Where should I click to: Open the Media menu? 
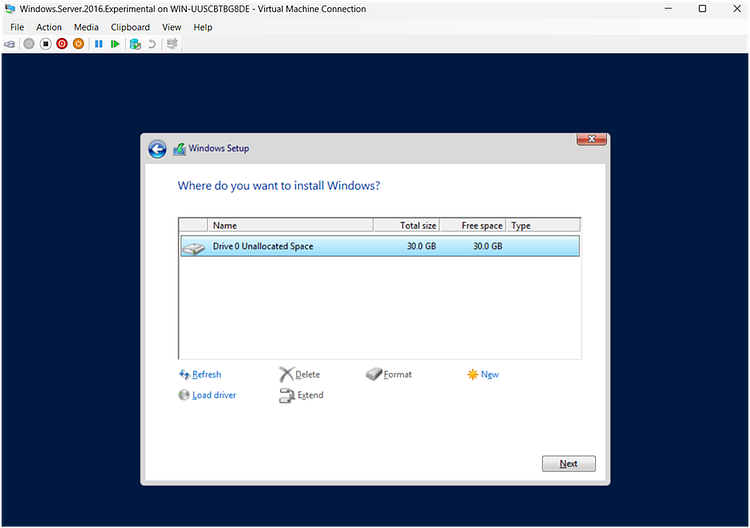[x=86, y=27]
